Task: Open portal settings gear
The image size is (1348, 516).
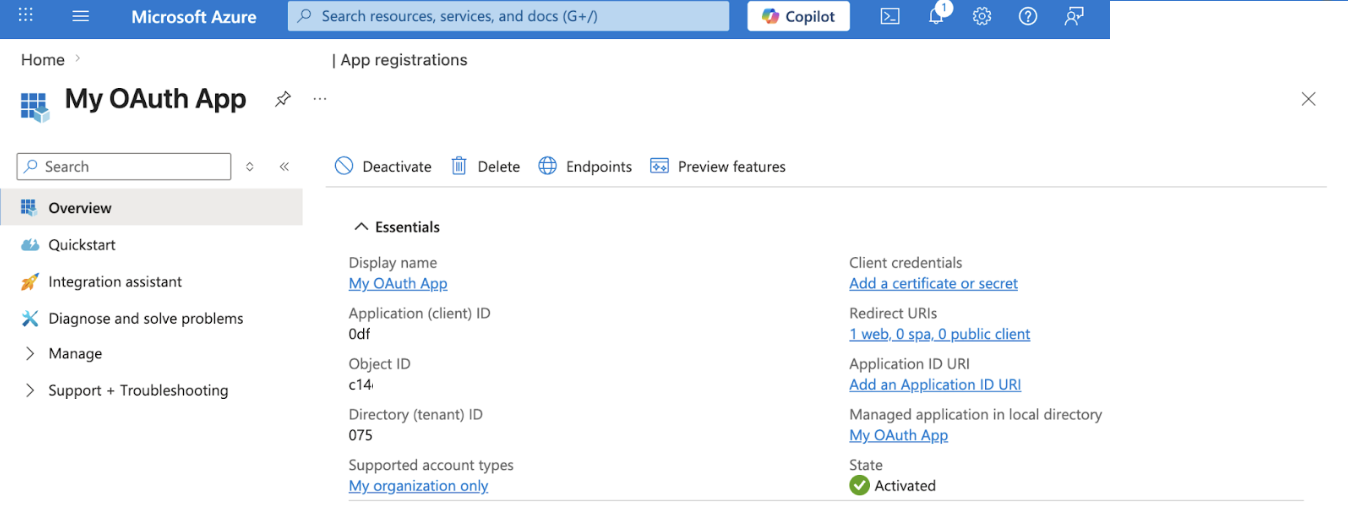Action: pos(982,16)
